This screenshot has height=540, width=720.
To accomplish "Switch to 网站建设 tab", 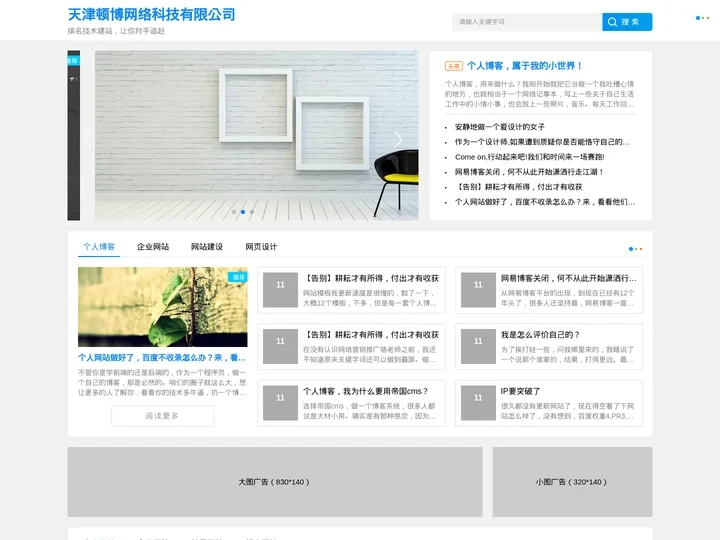I will point(207,247).
